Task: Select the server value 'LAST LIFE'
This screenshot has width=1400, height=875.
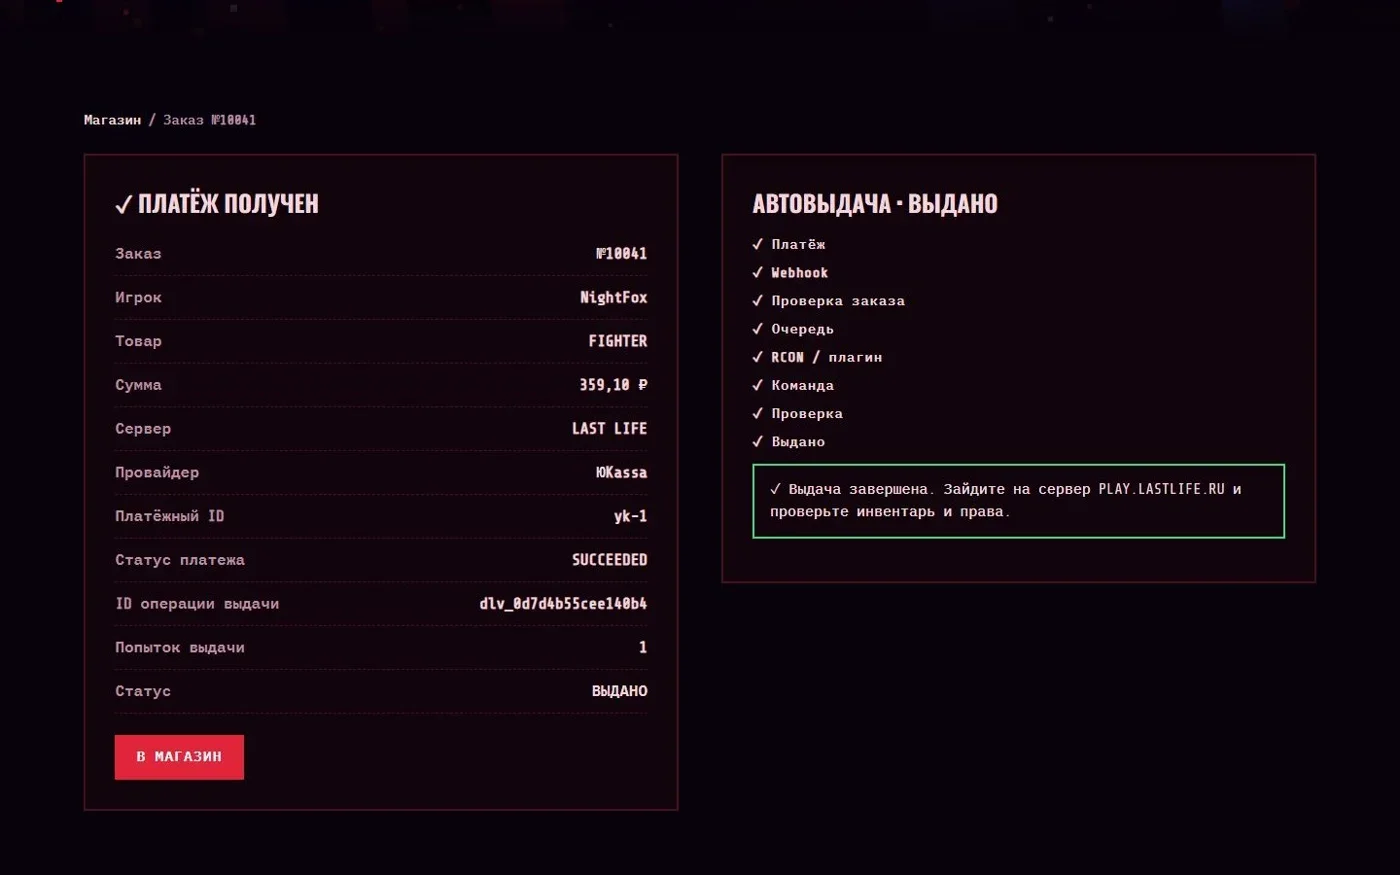Action: [609, 429]
